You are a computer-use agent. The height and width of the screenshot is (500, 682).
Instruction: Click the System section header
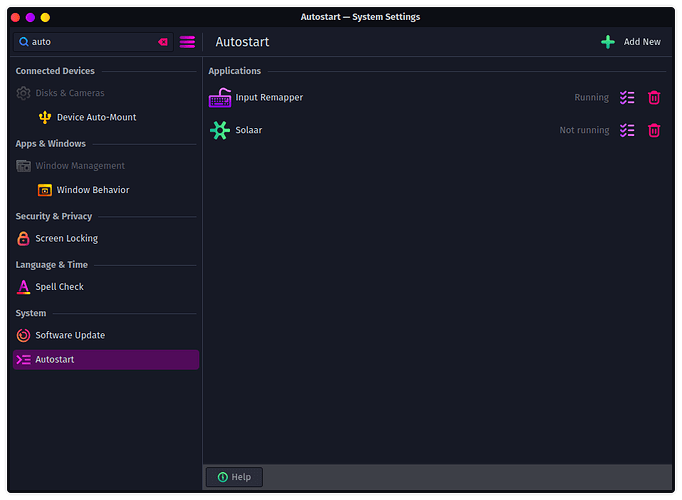pos(30,313)
